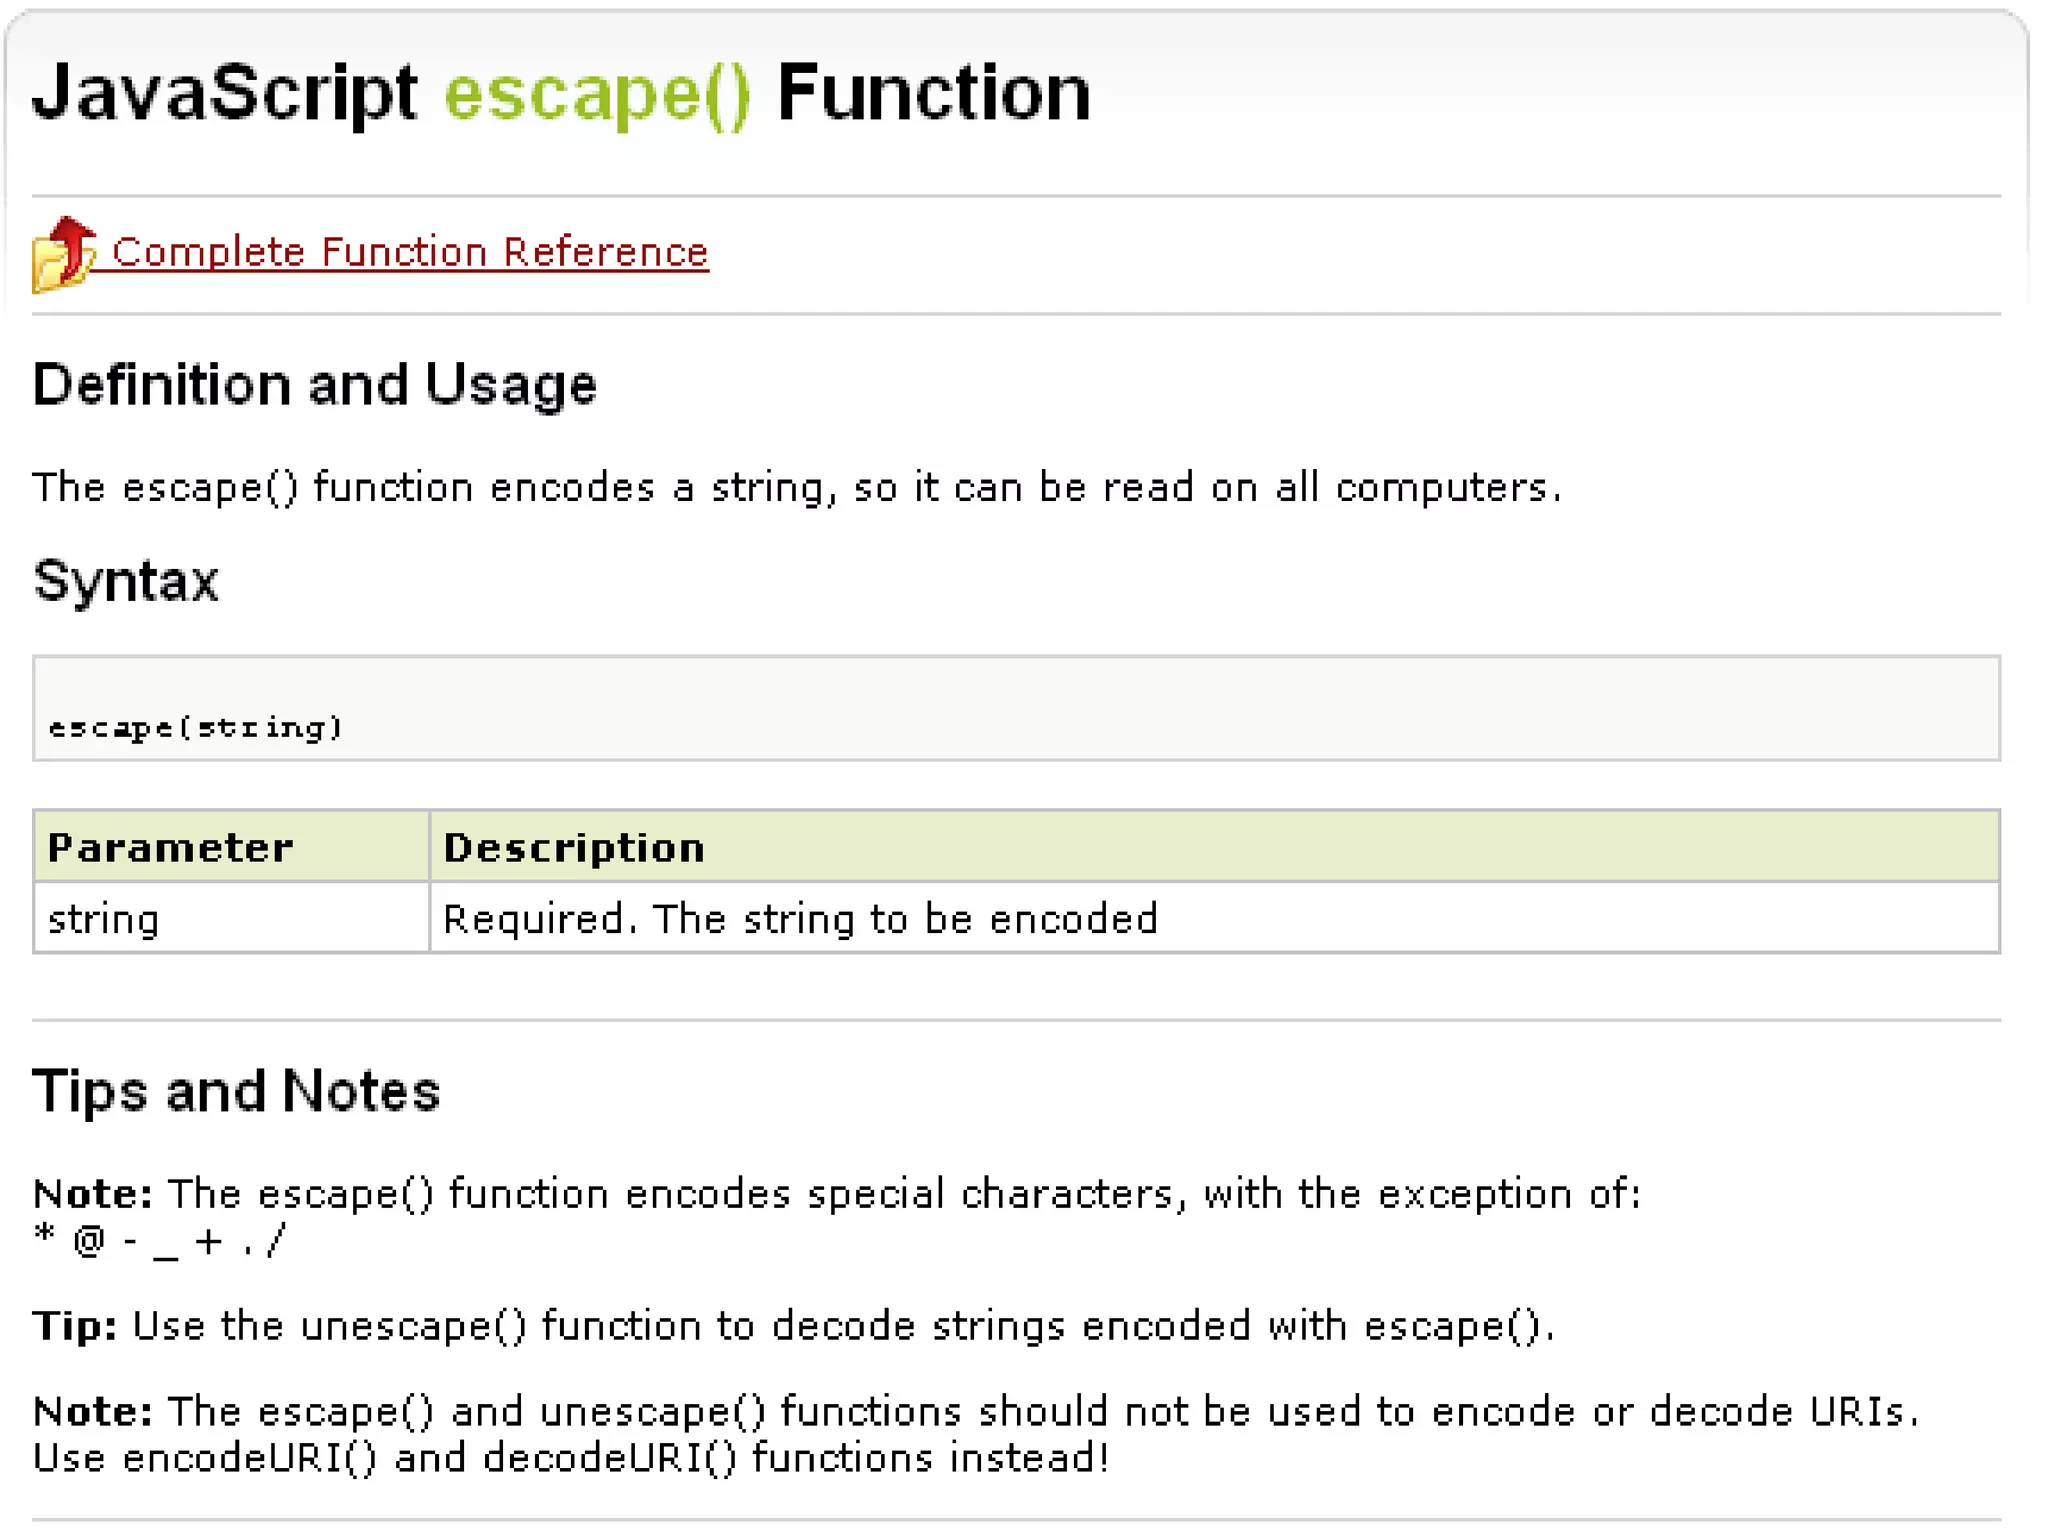This screenshot has width=2048, height=1536.
Task: Click unescape() in the Tip sentence
Action: tap(412, 1326)
